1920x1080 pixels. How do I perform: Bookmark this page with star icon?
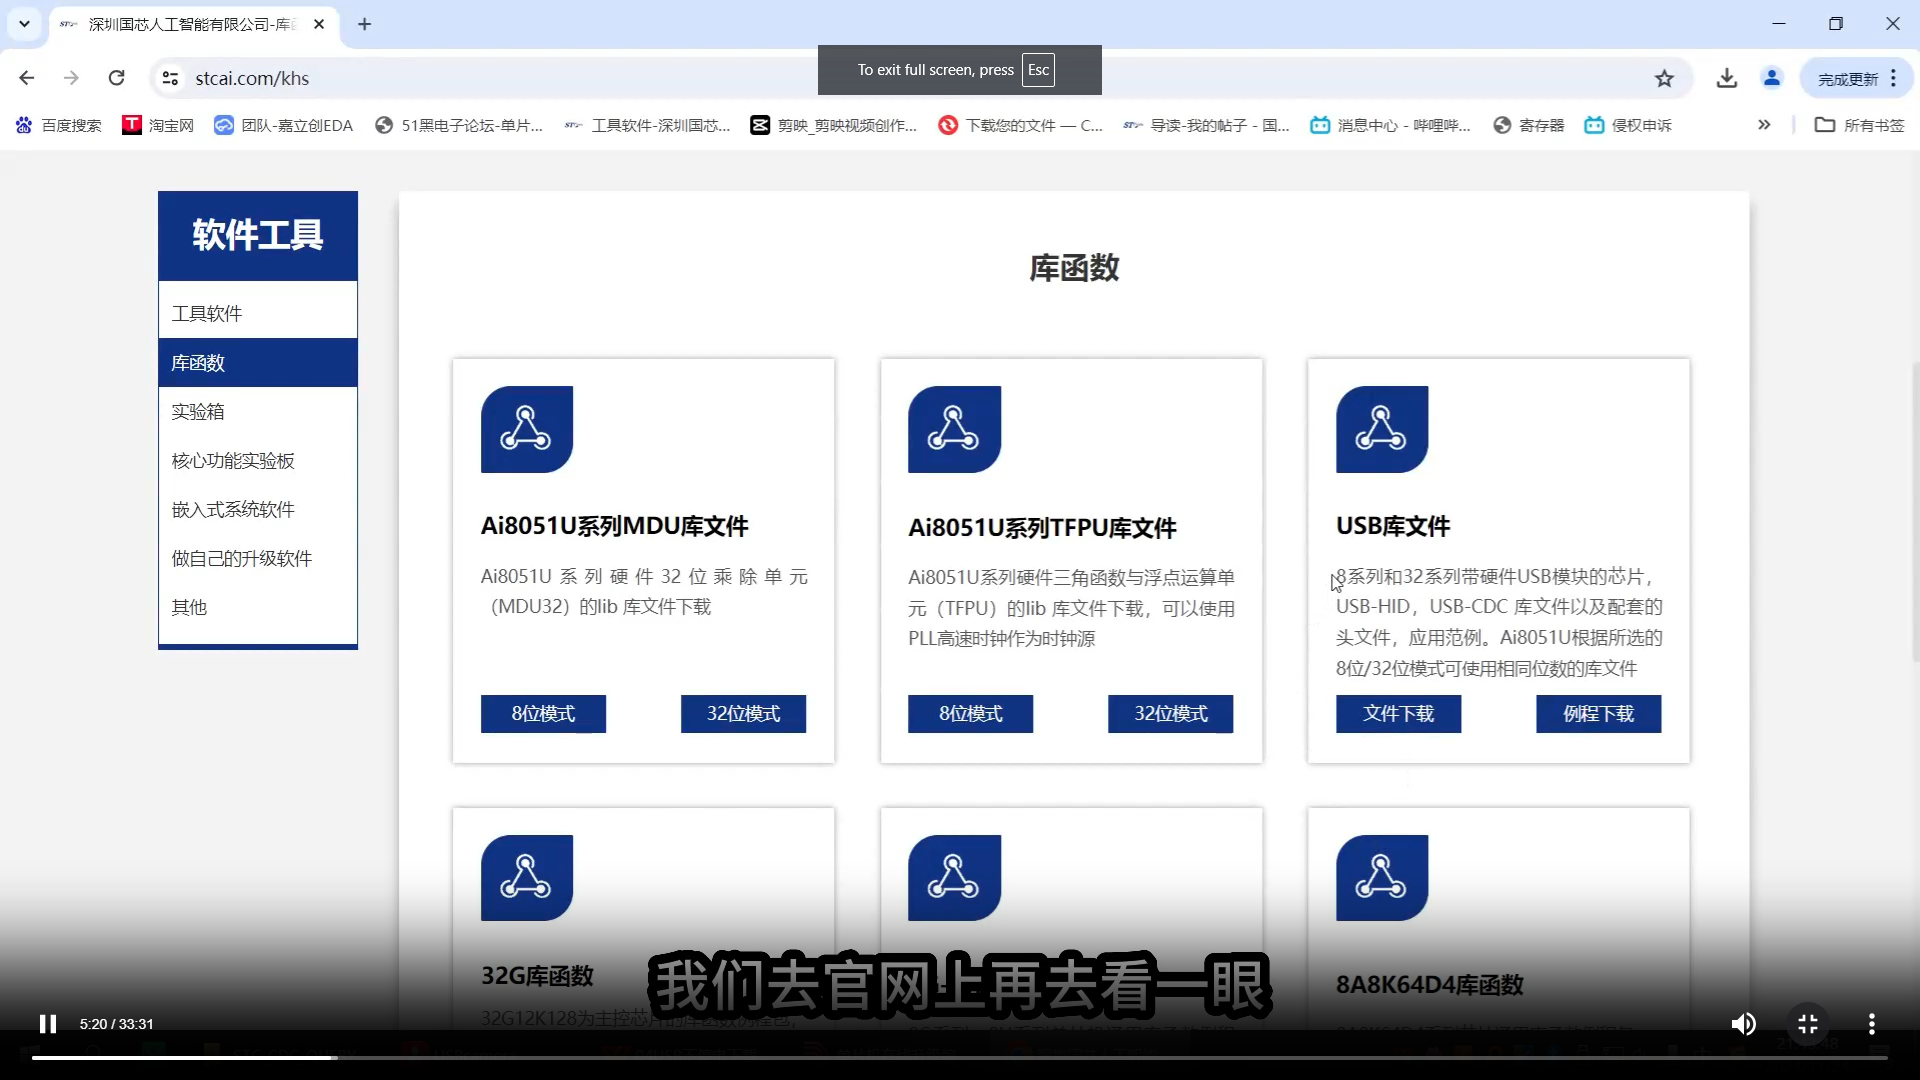[x=1664, y=78]
